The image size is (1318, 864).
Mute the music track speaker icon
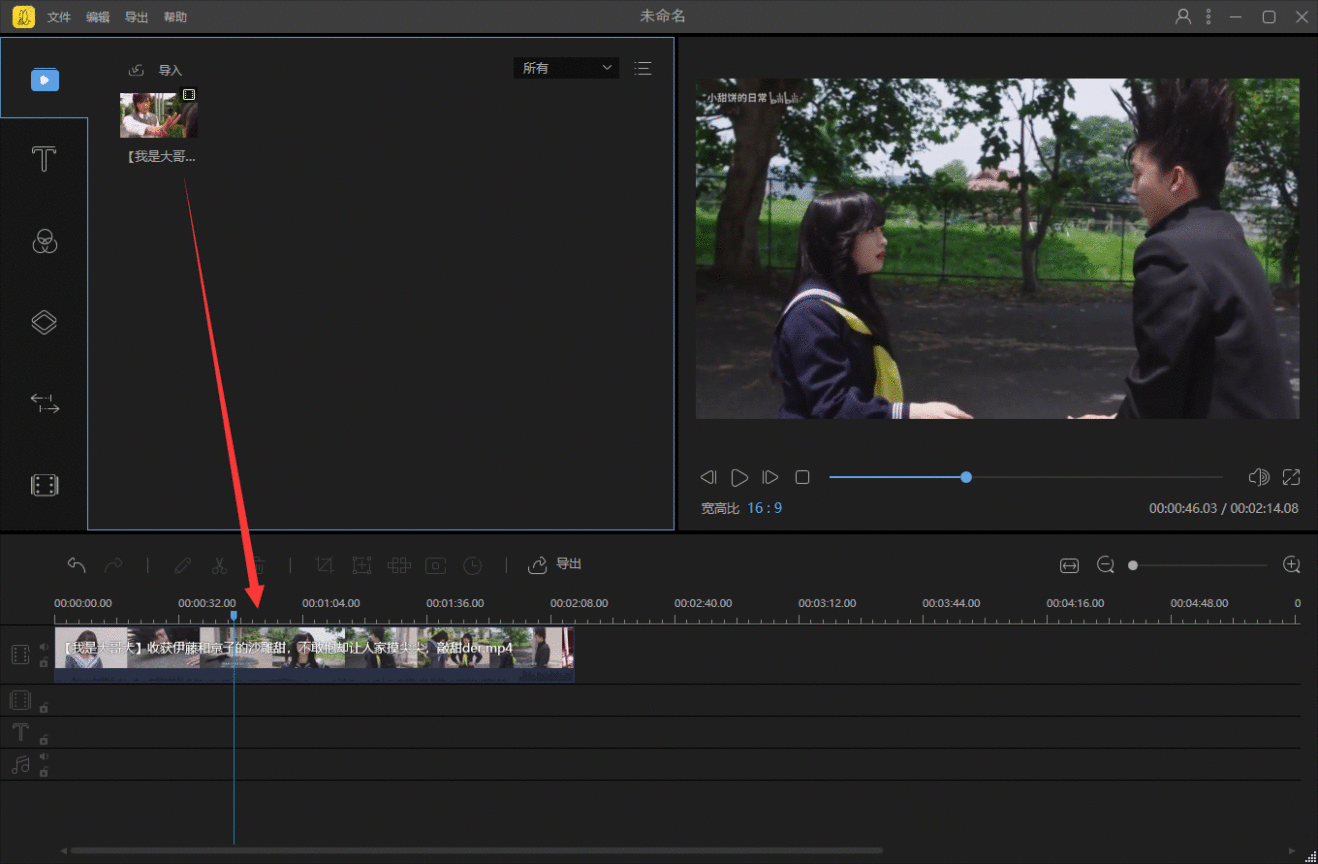[44, 757]
